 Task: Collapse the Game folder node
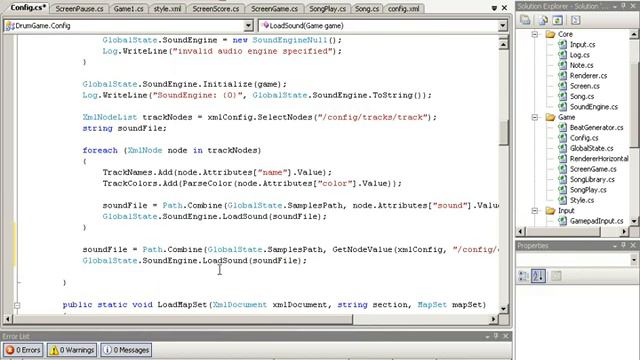pyautogui.click(x=535, y=117)
